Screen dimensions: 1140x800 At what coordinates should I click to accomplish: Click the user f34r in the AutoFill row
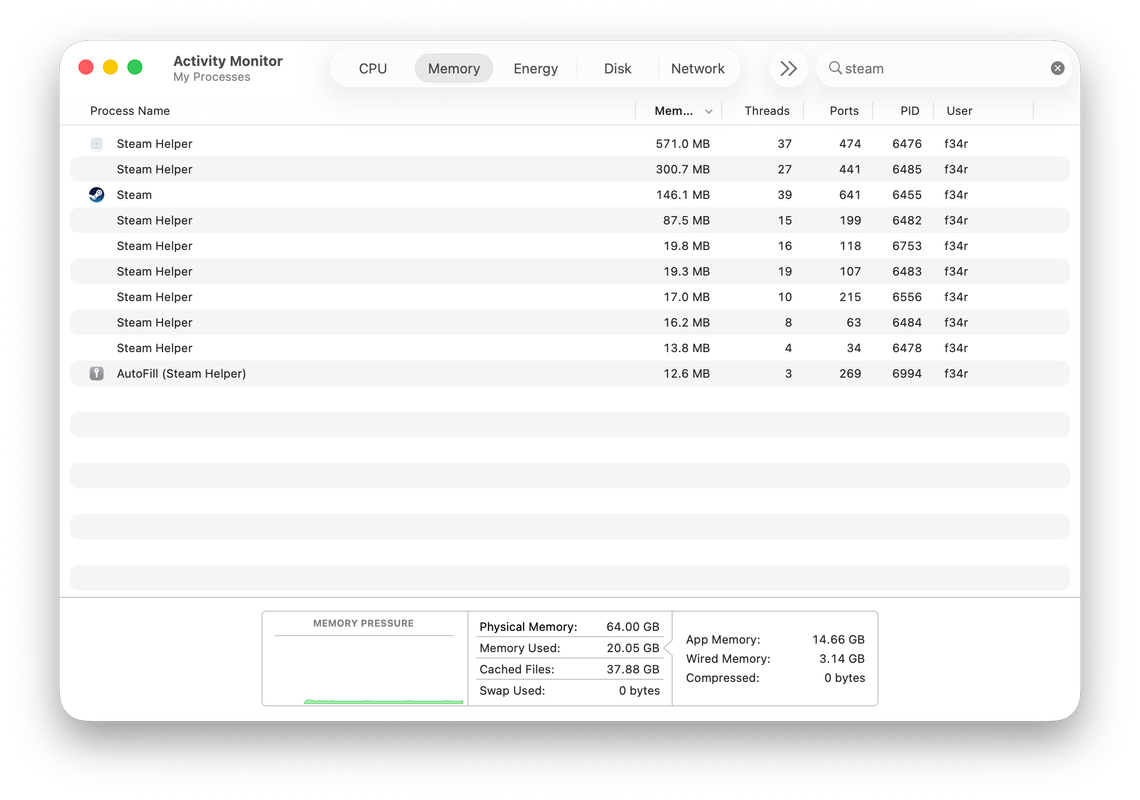[956, 373]
